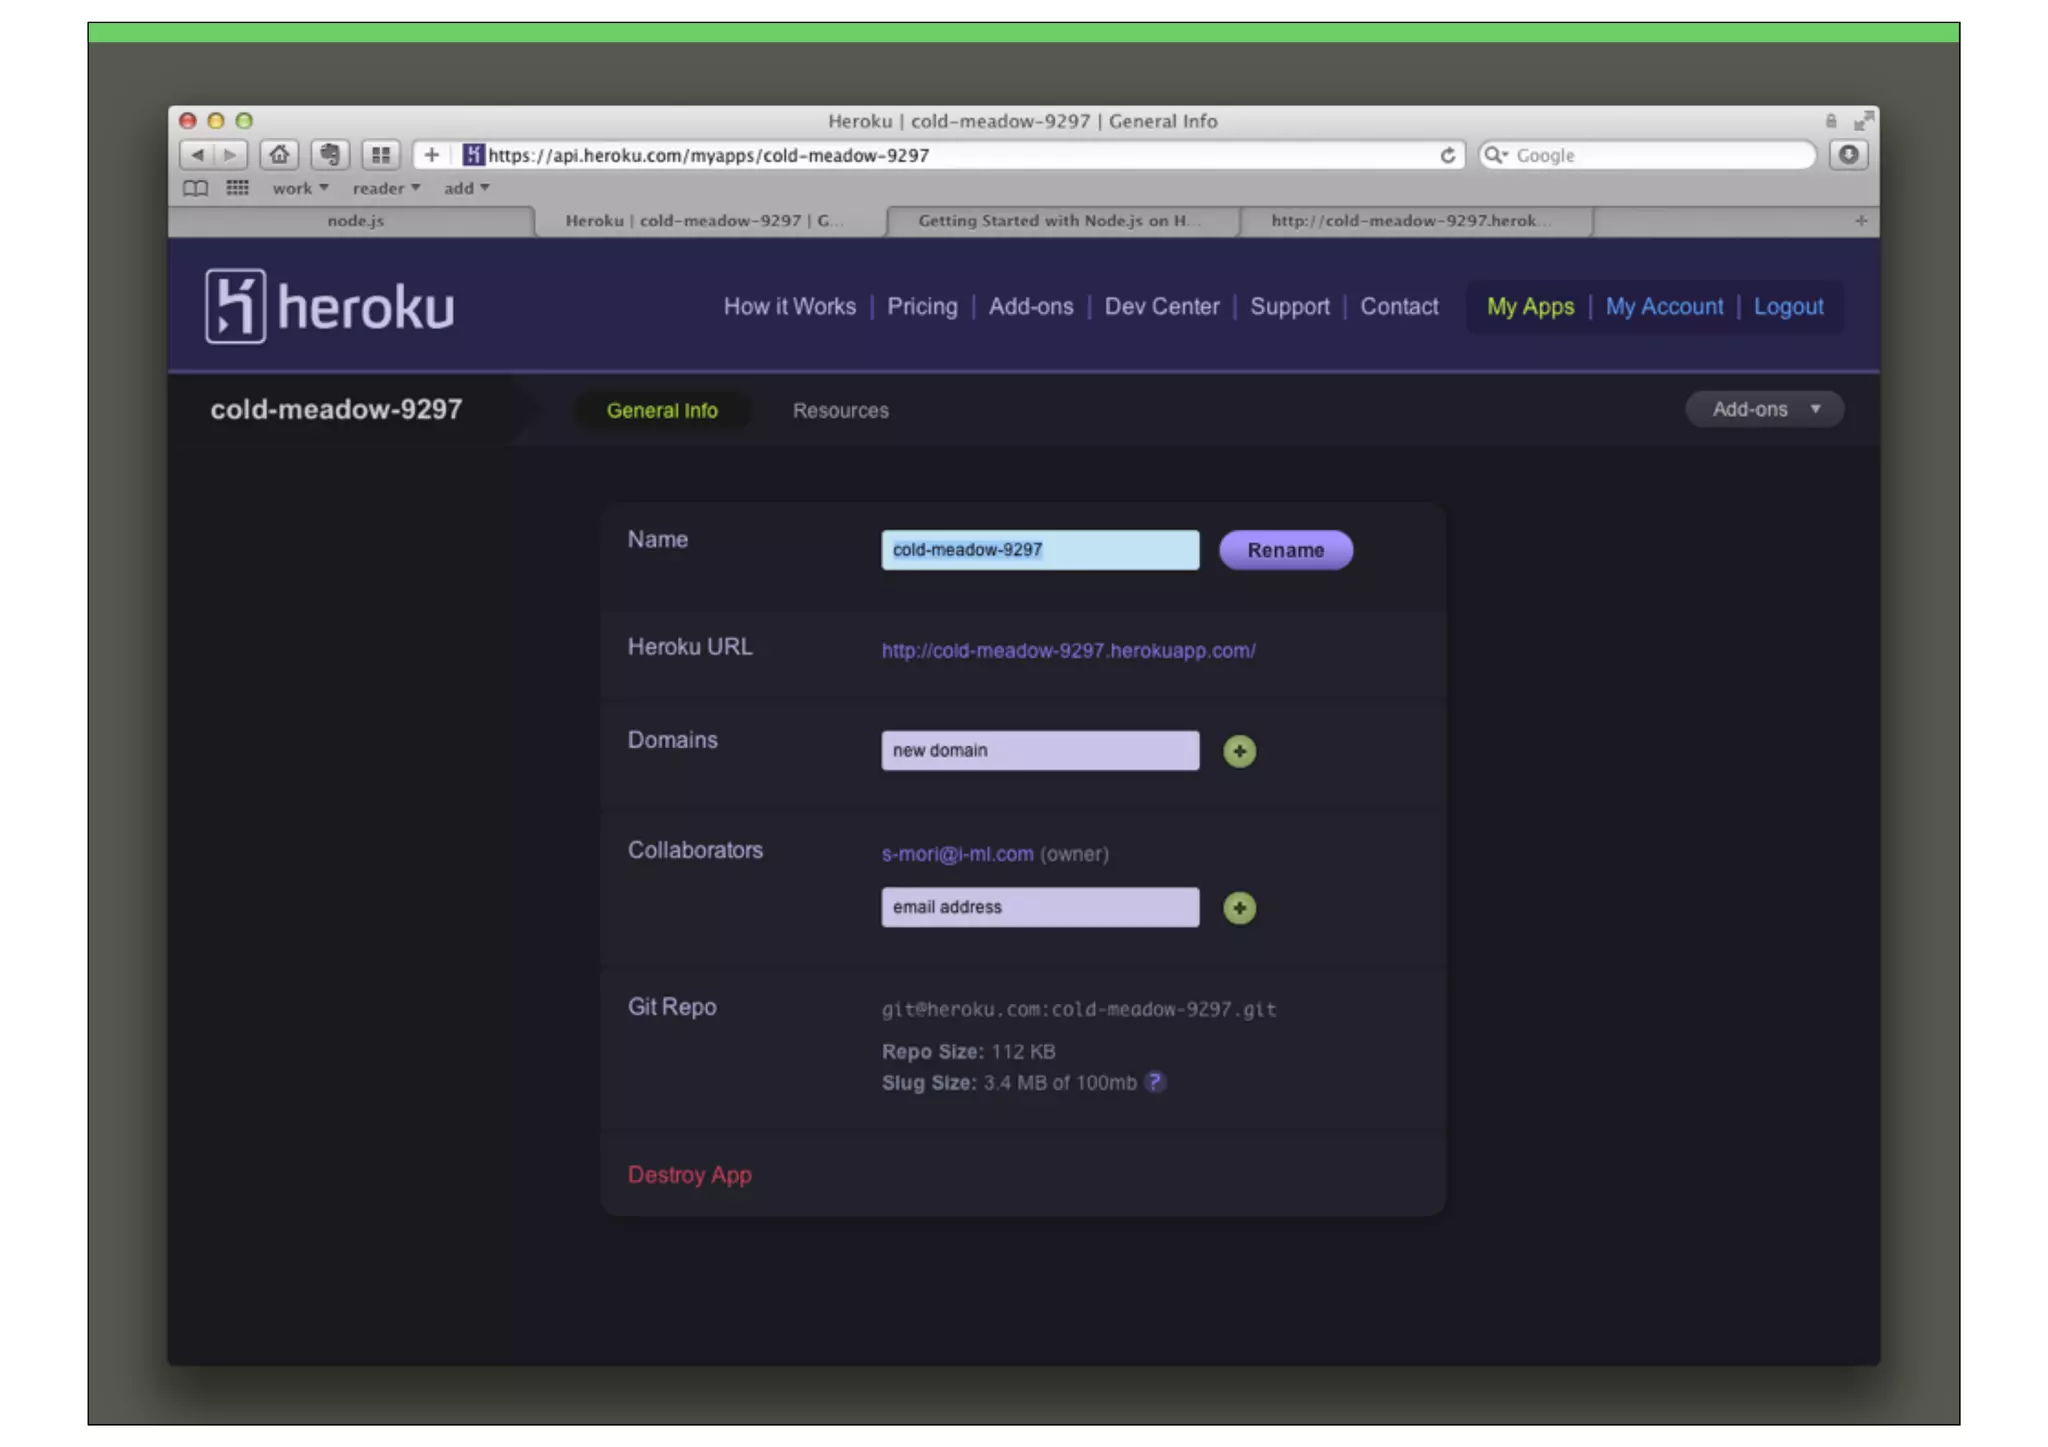Click the Slug Size help question icon

tap(1155, 1082)
